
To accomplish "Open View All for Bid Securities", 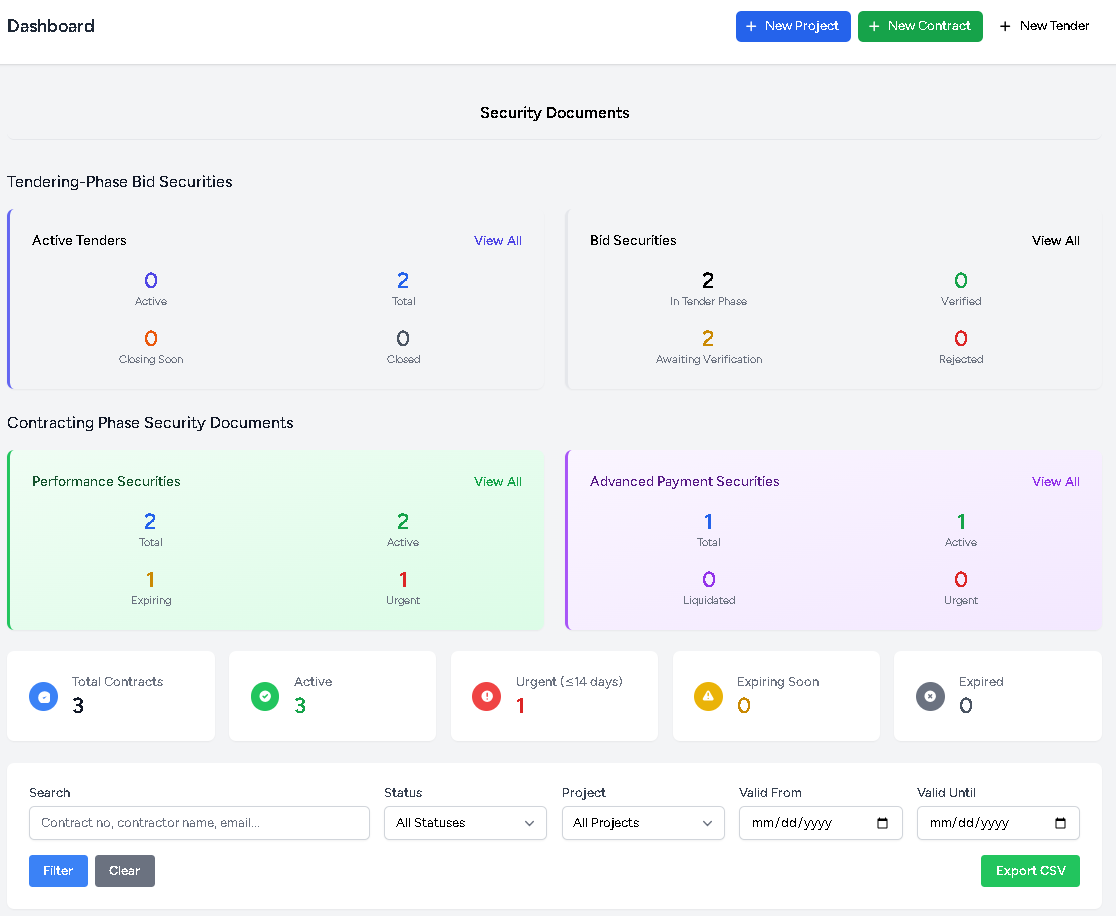I will click(x=1056, y=241).
